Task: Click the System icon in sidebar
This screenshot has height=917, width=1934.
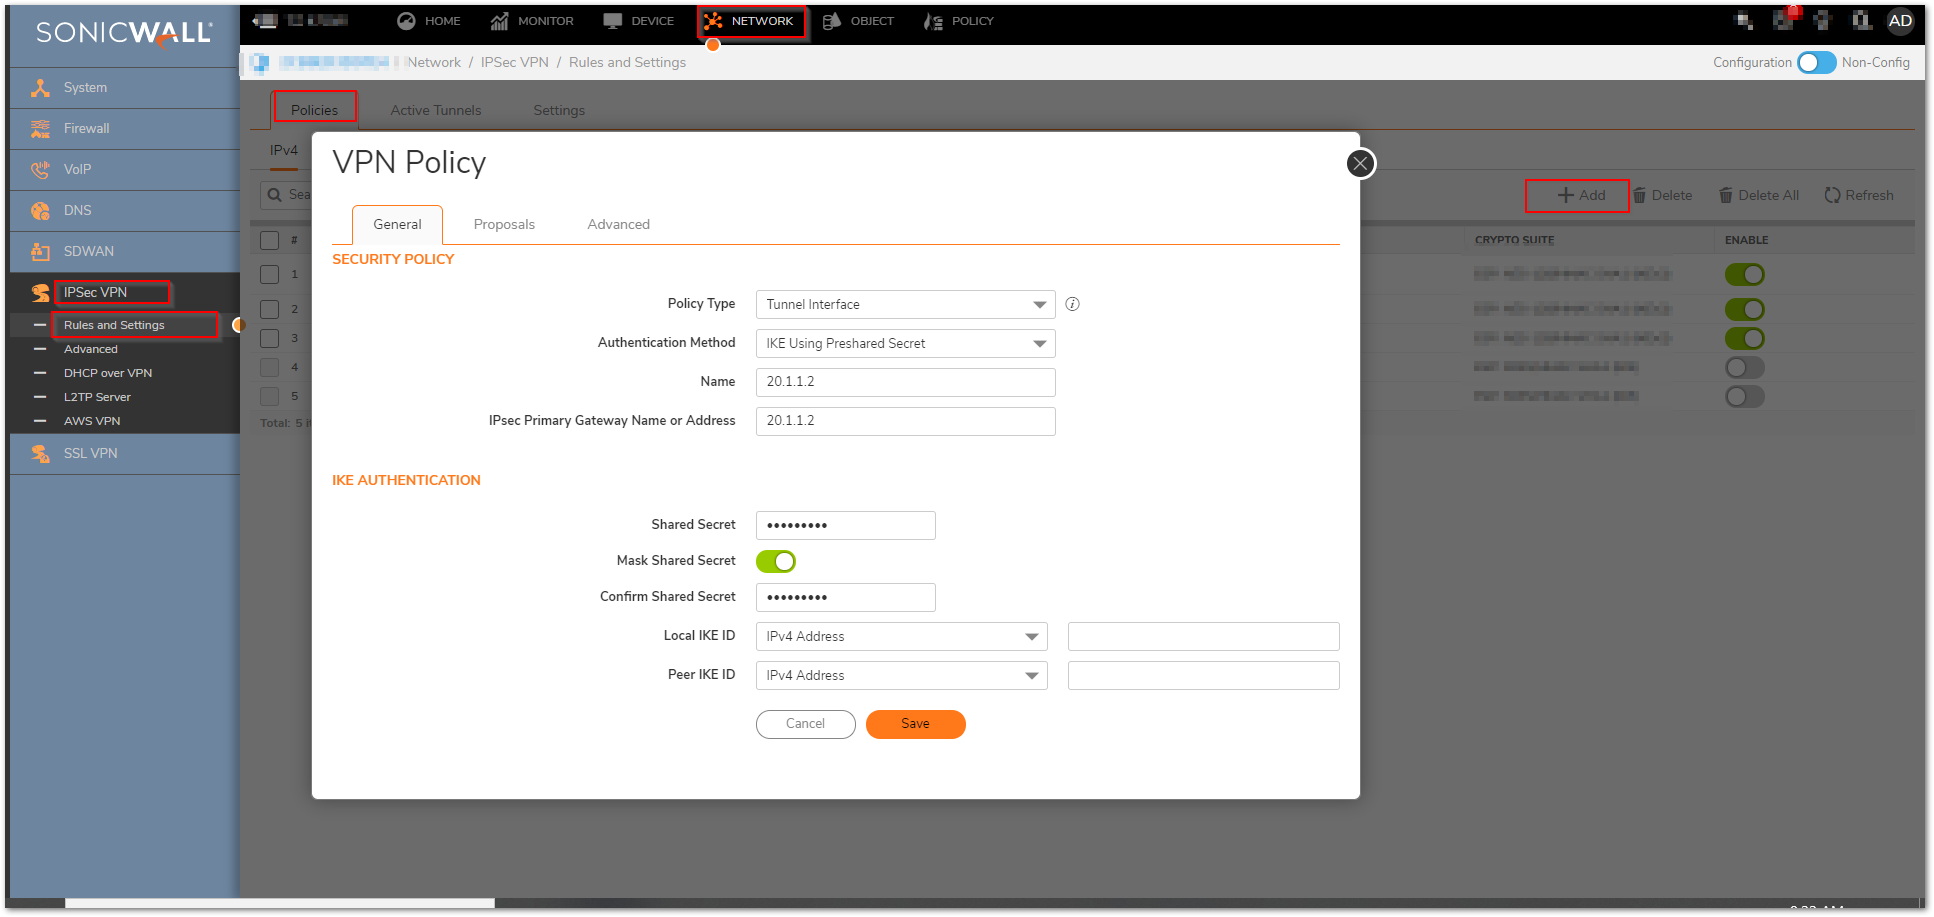Action: point(40,88)
